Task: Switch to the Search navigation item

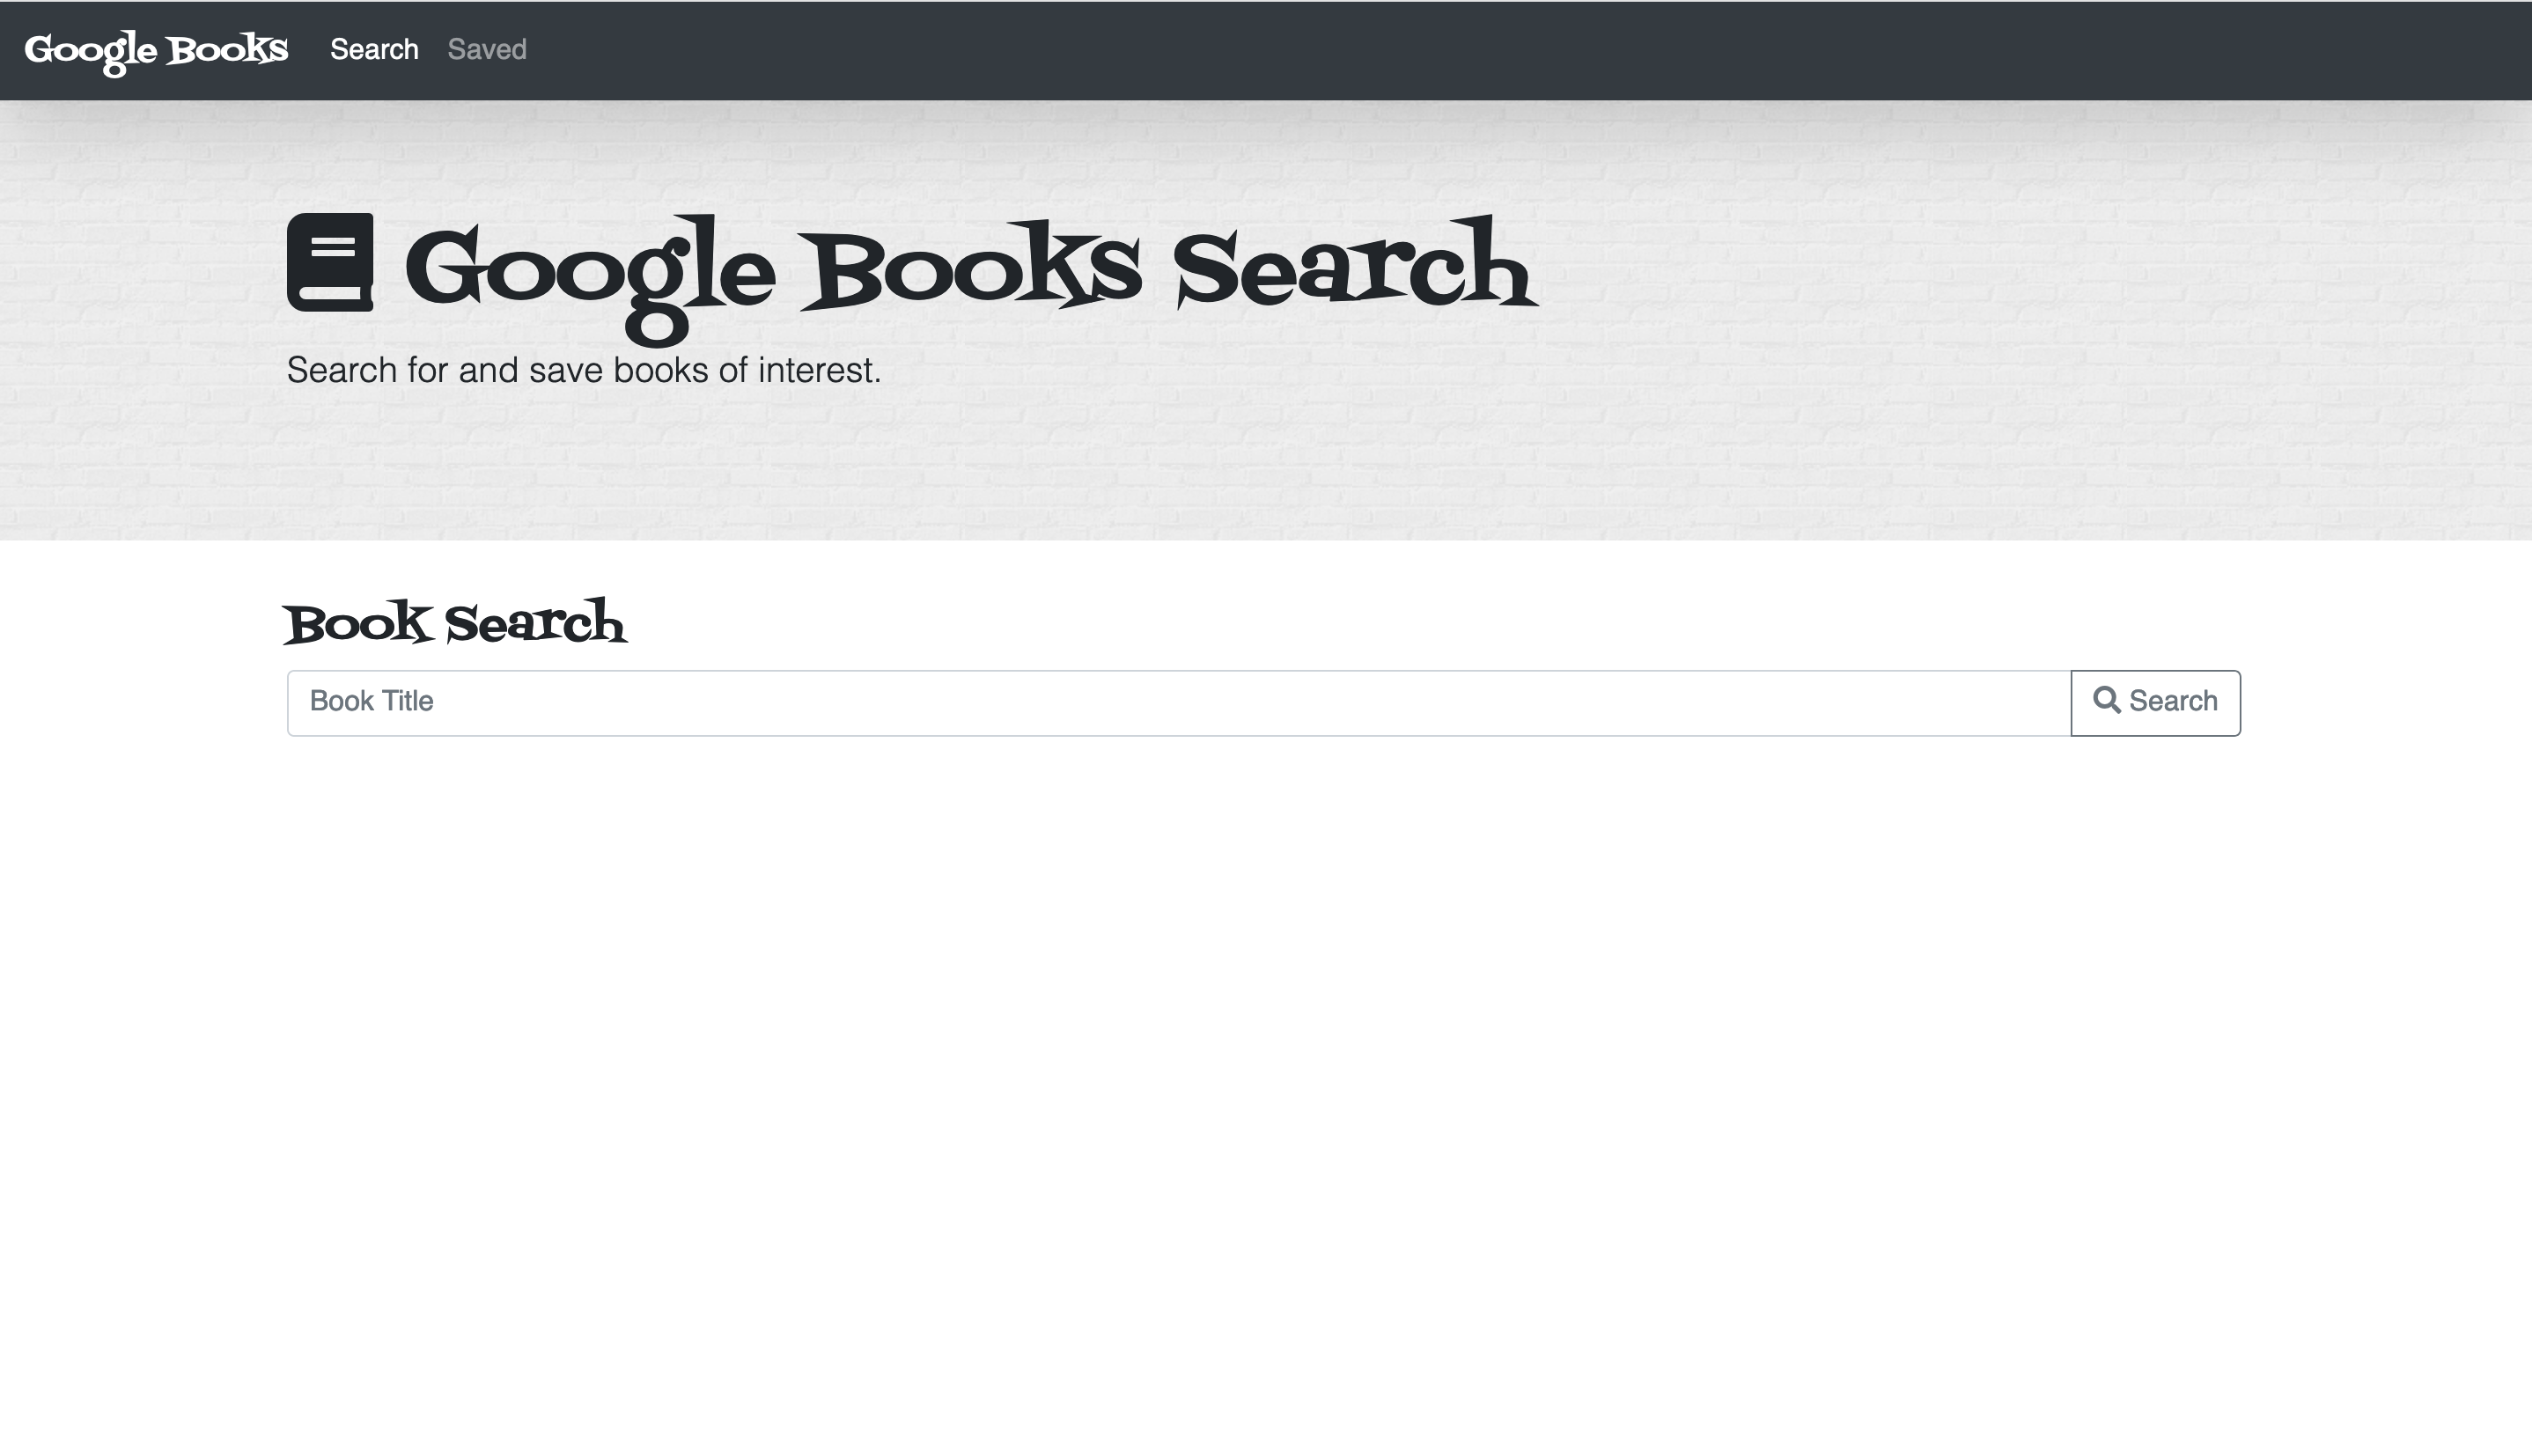Action: (x=374, y=48)
